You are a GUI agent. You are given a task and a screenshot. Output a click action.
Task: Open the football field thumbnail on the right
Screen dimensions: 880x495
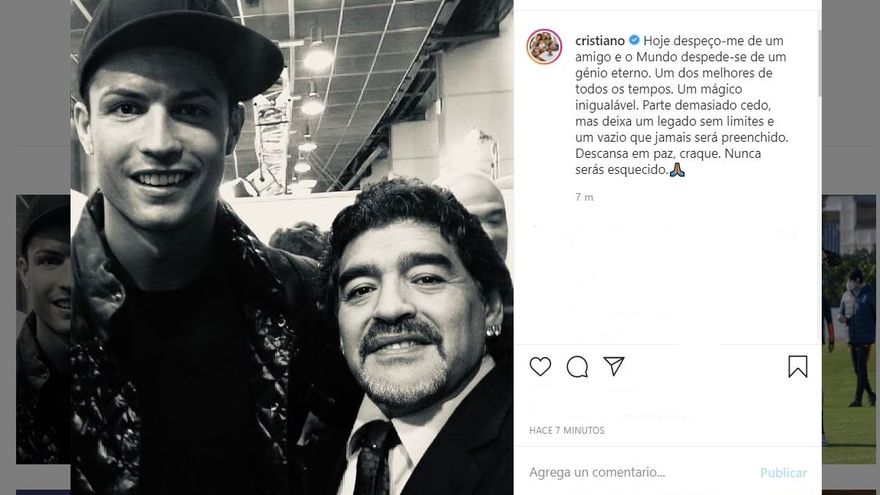pyautogui.click(x=849, y=329)
